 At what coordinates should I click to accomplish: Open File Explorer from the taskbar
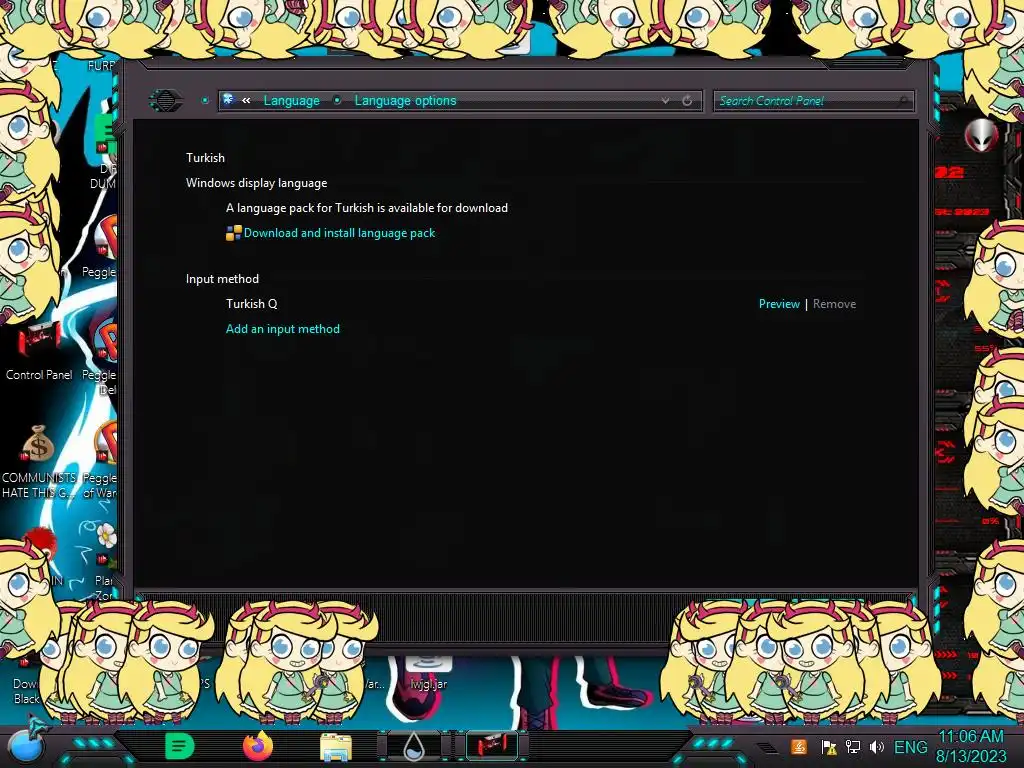[336, 747]
